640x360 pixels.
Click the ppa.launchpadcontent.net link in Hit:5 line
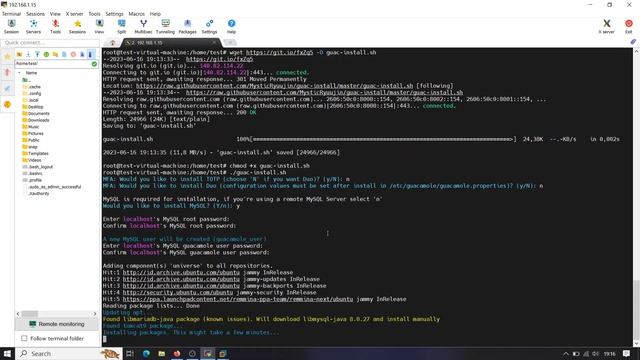pos(238,299)
